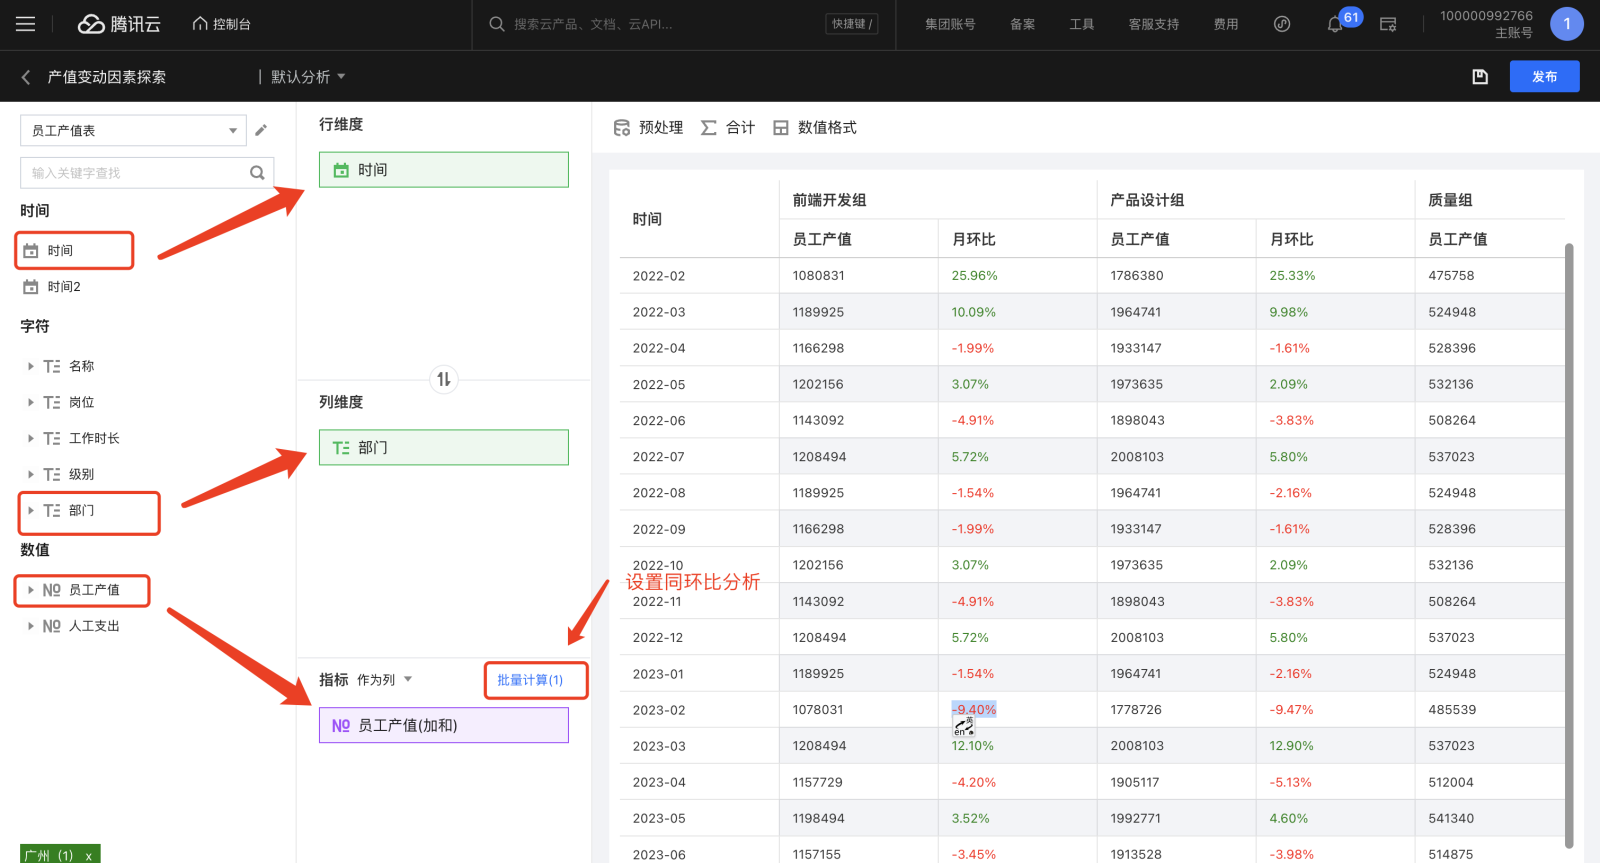The image size is (1600, 863).
Task: Click the 时间 chip in row dimensions
Action: [444, 170]
